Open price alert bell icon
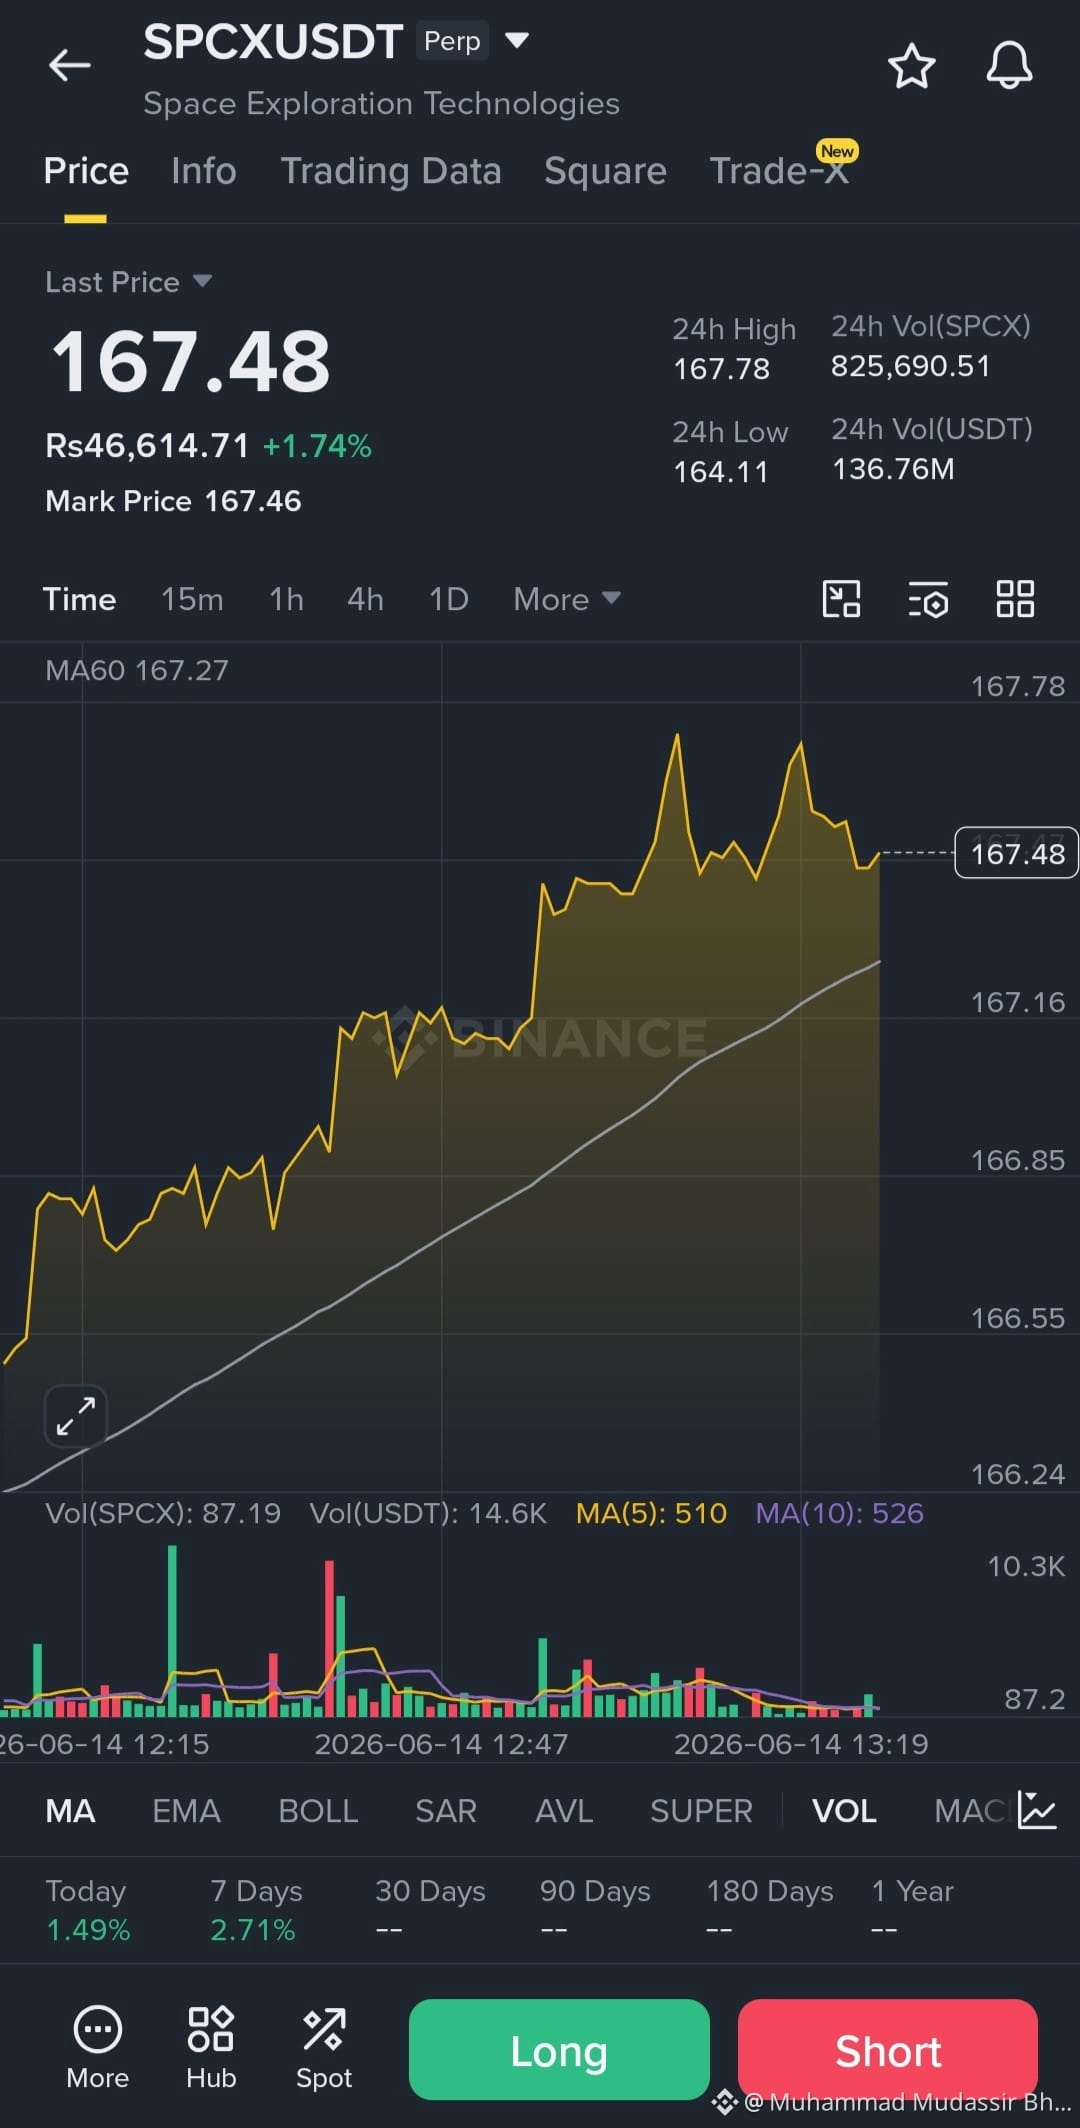Viewport: 1080px width, 2128px height. coord(1009,66)
